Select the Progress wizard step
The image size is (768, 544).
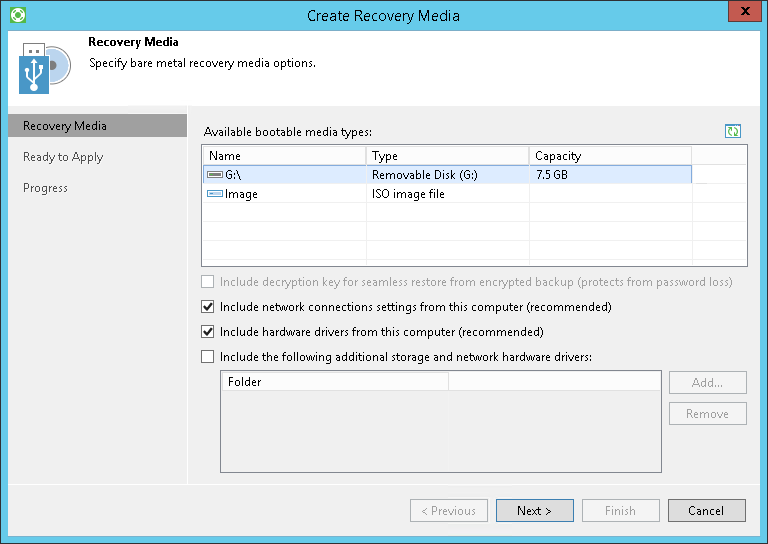coord(46,188)
